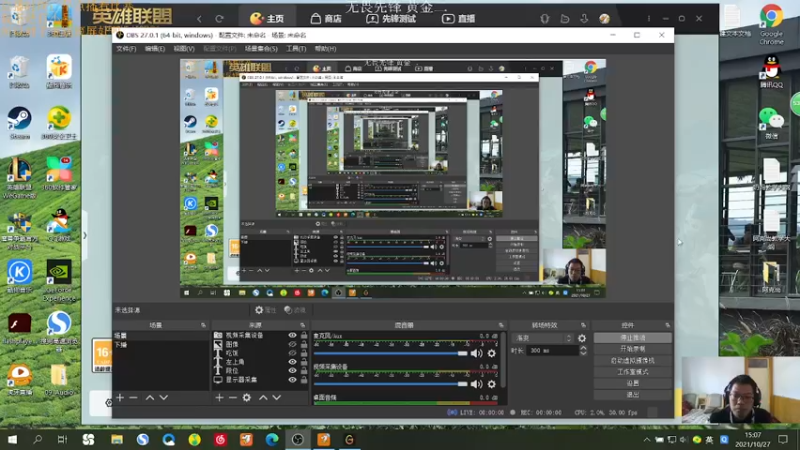Pop out the 混音器 dock panel
800x450 pixels.
[x=501, y=325]
